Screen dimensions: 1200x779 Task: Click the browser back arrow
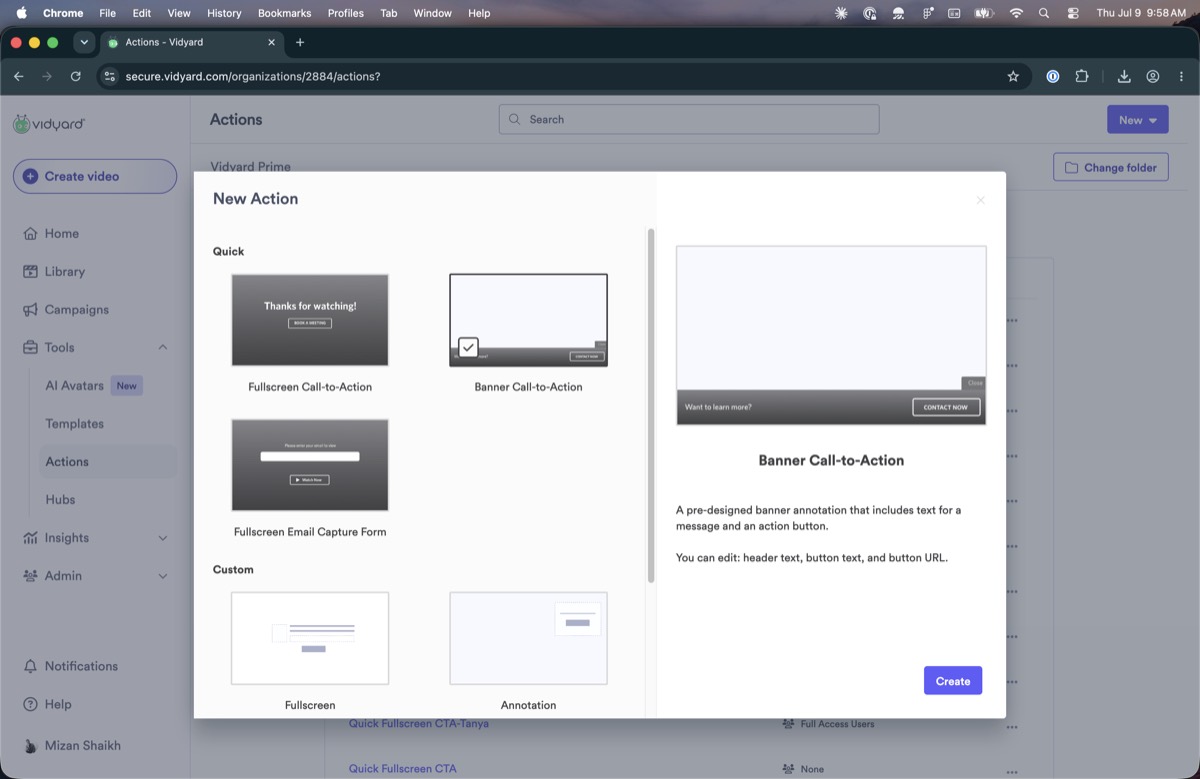tap(19, 76)
